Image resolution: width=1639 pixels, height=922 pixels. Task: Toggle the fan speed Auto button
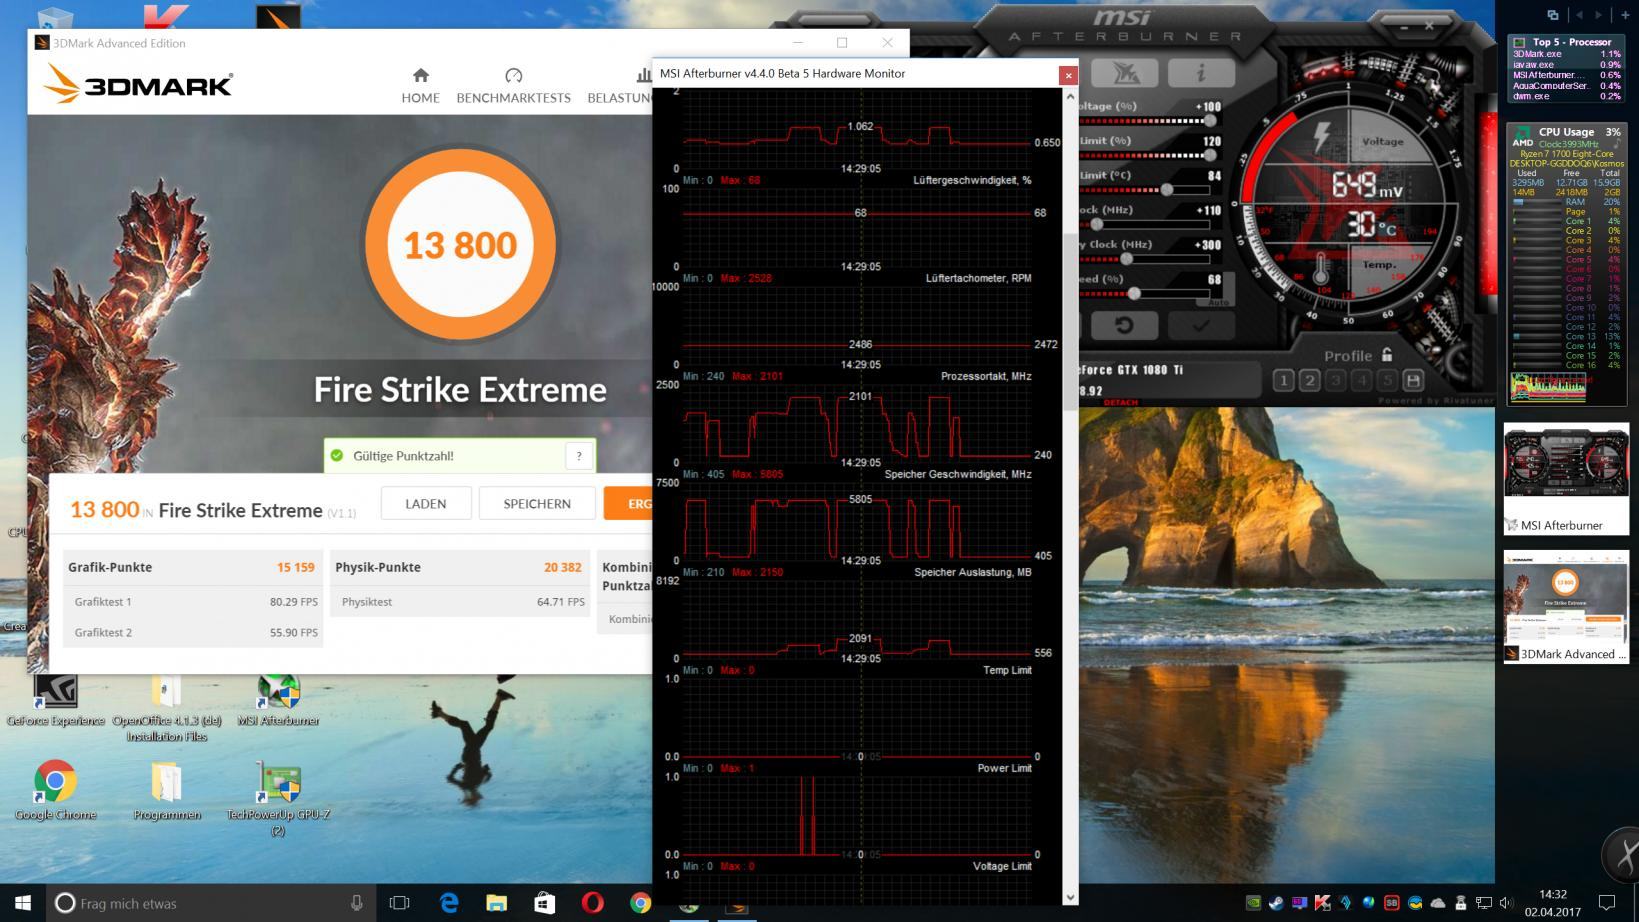pos(1217,301)
